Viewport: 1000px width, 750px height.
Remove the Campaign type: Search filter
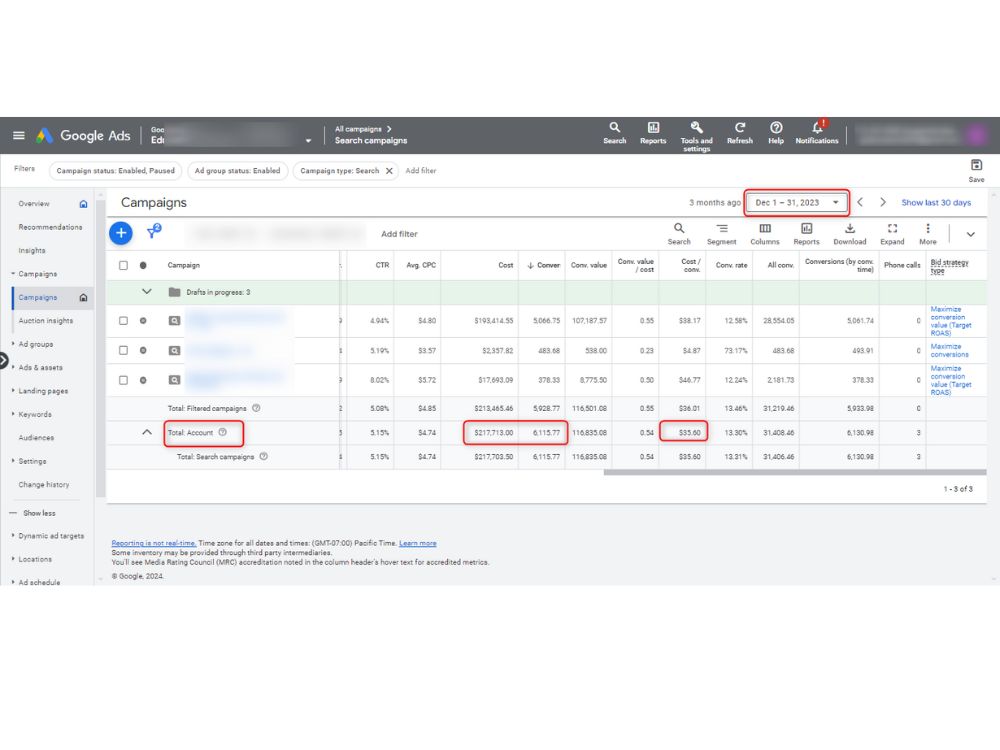click(389, 171)
